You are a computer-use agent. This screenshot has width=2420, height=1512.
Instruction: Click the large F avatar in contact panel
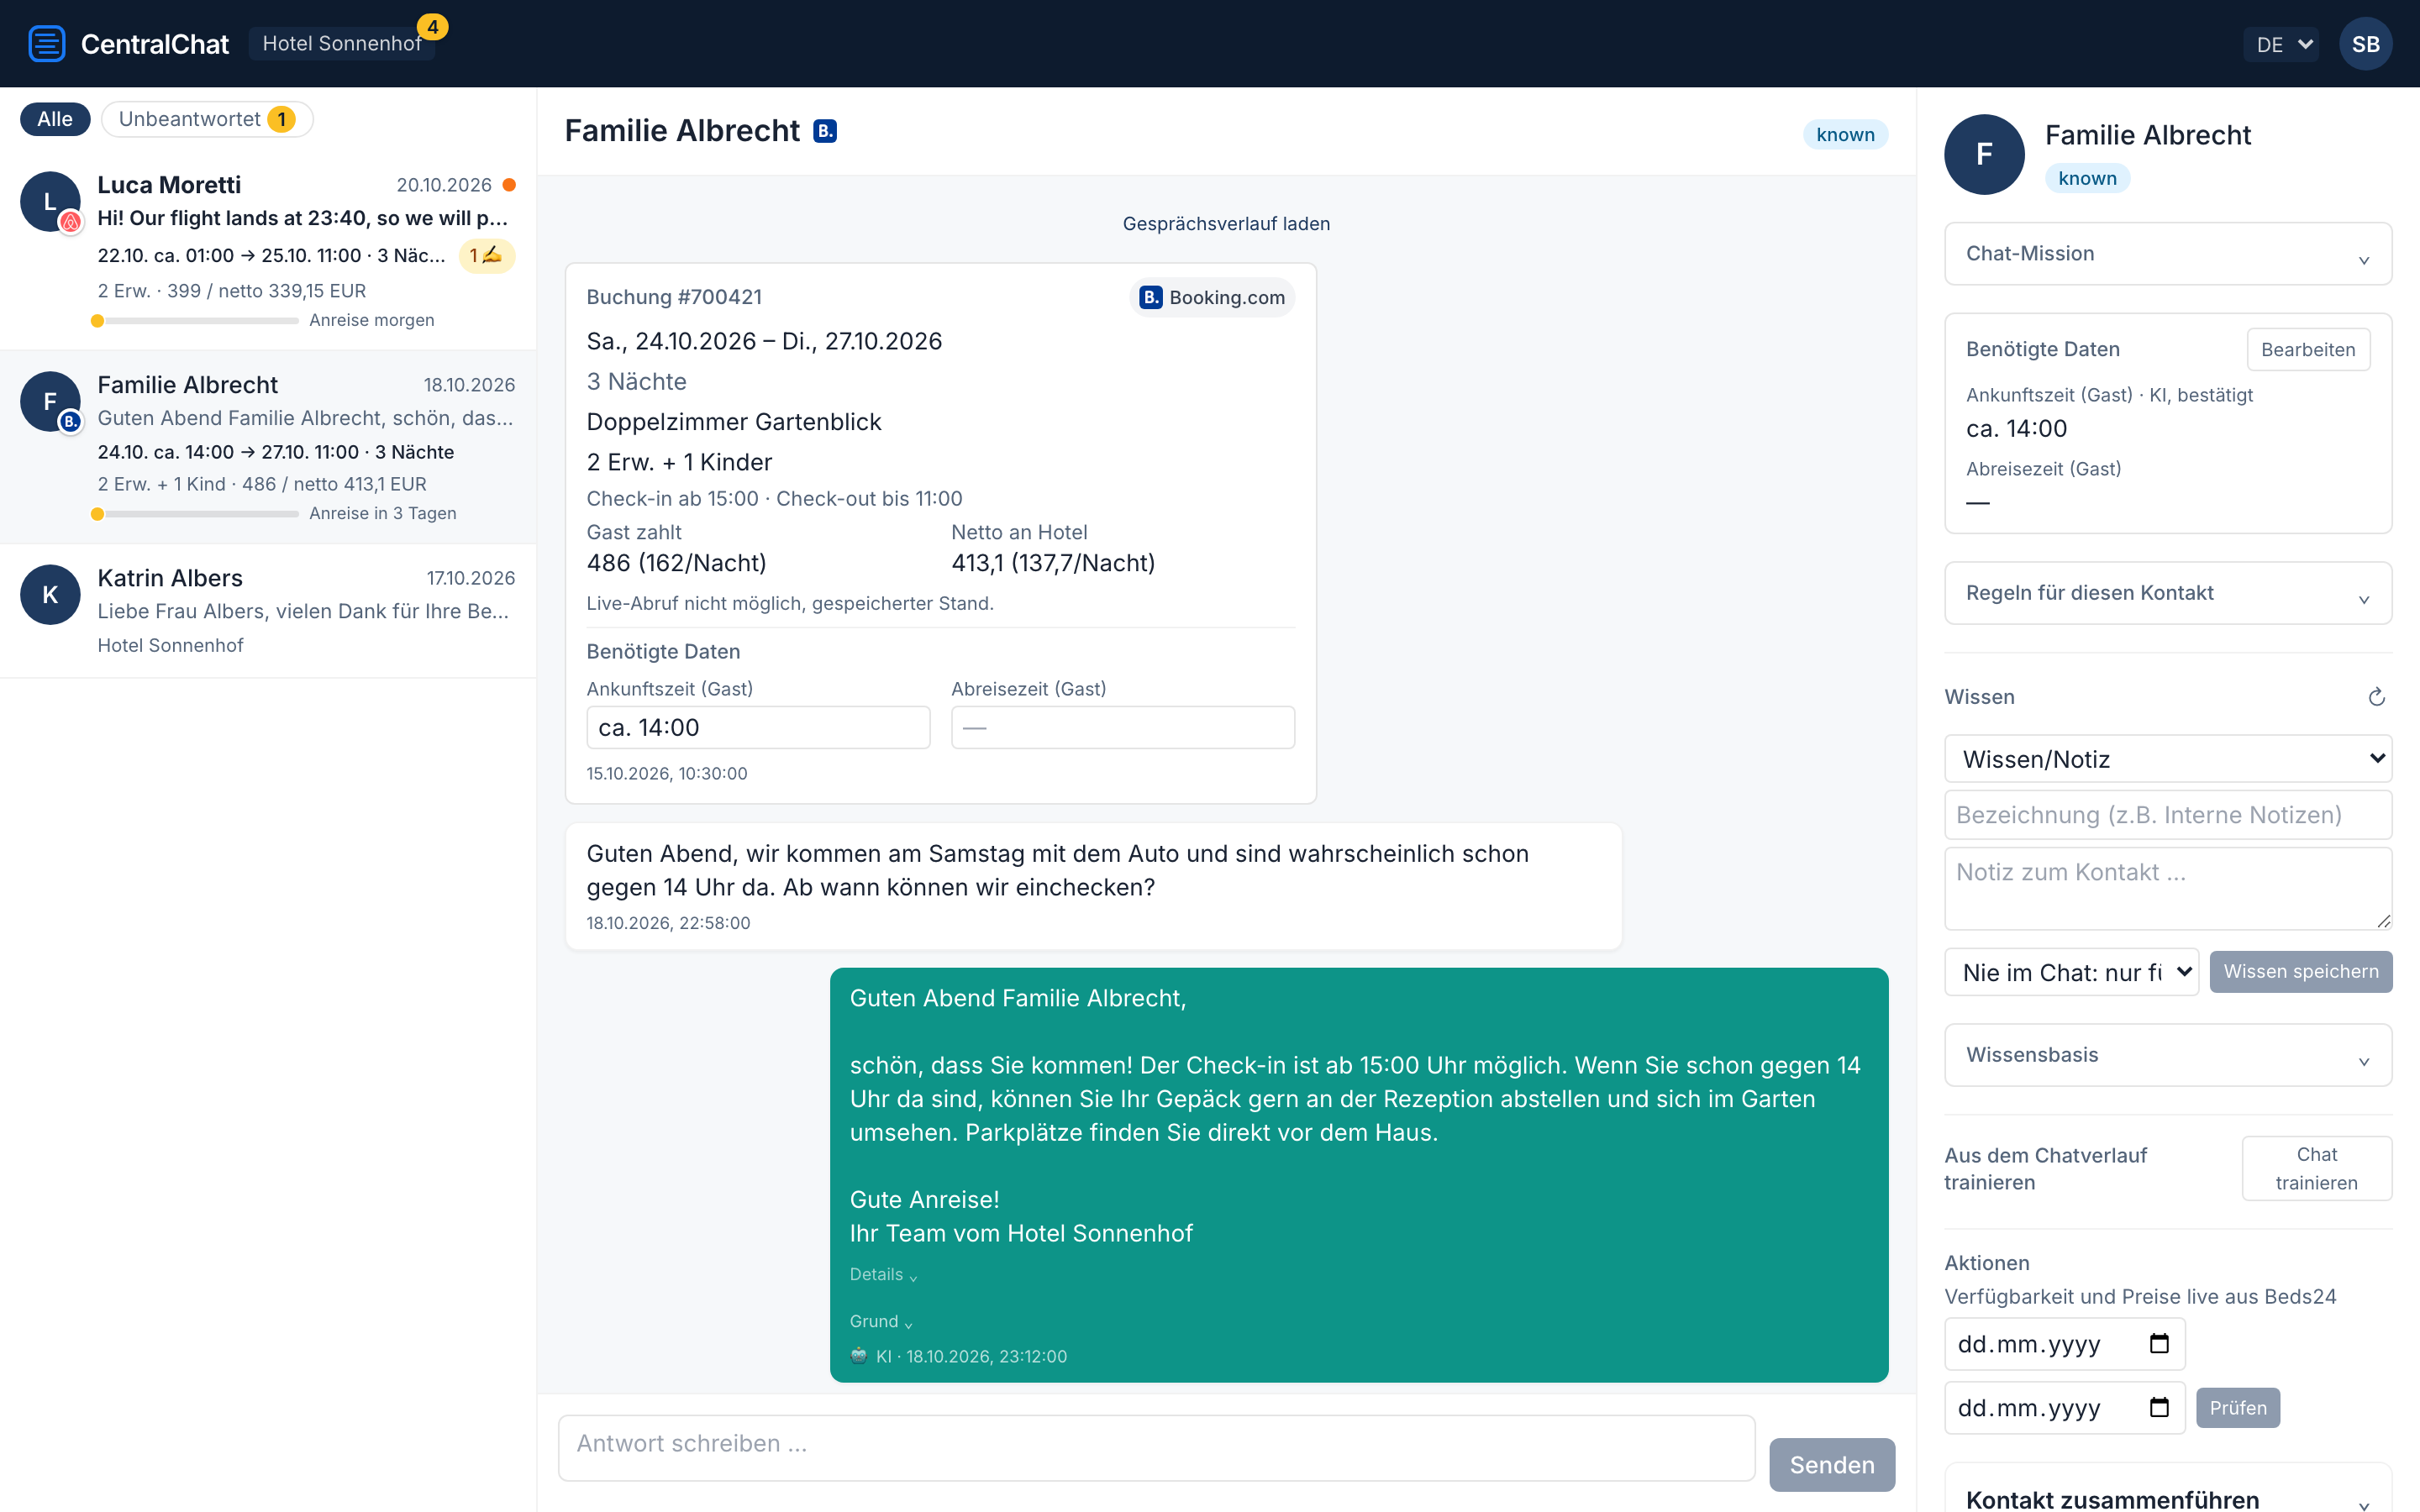click(1984, 155)
